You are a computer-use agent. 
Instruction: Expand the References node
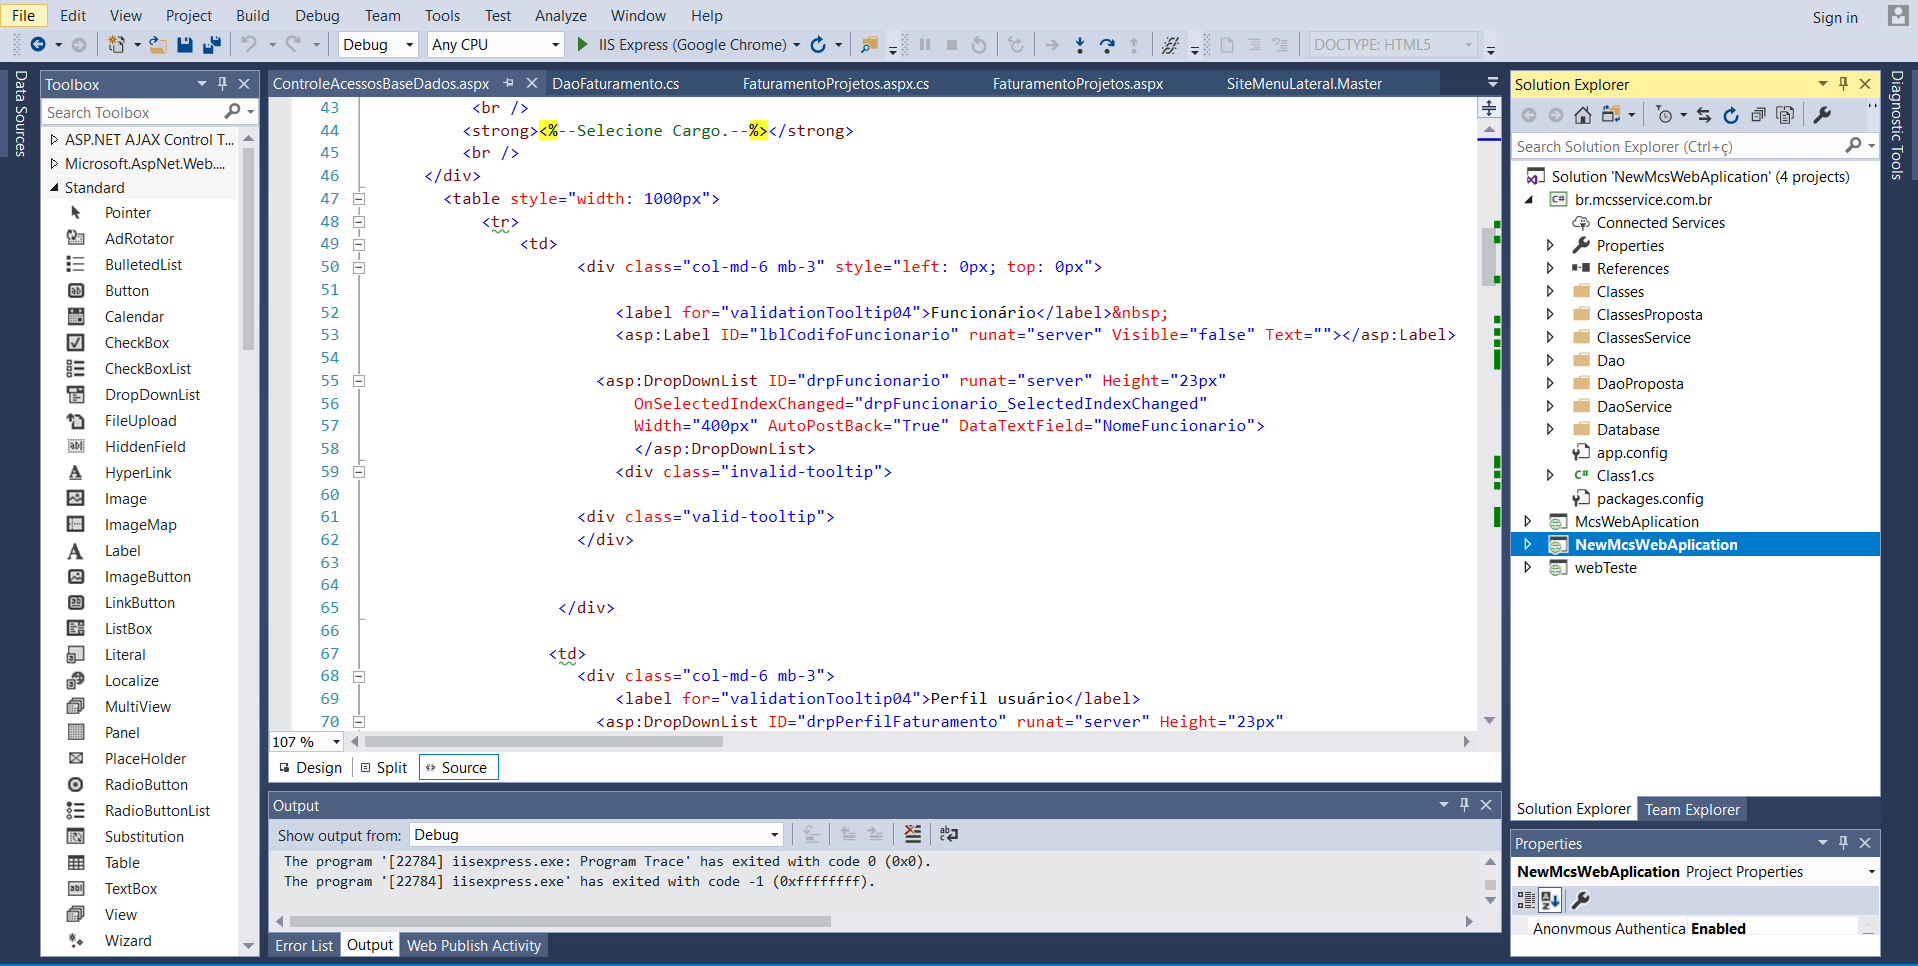[x=1550, y=269]
